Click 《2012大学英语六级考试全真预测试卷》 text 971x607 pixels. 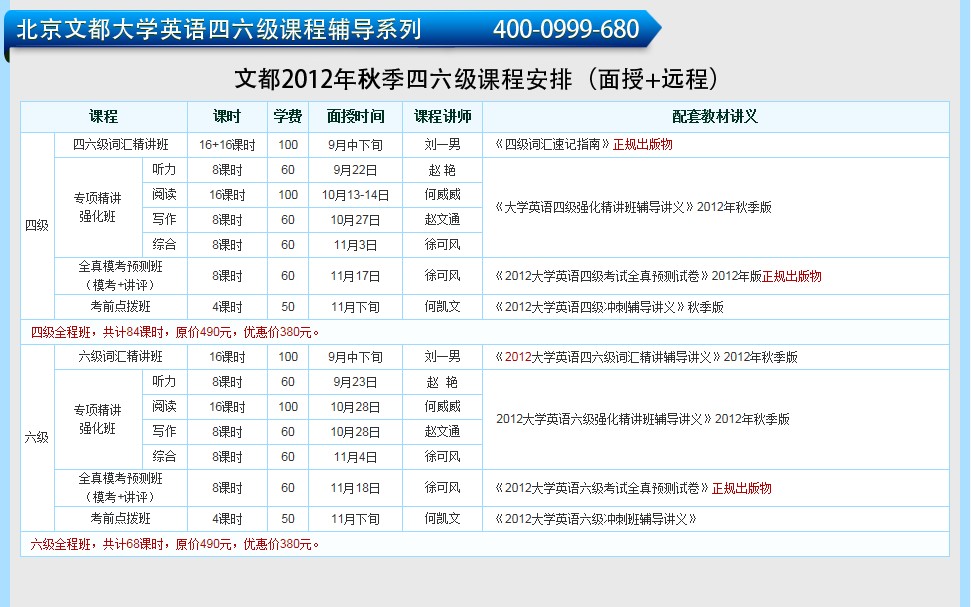pyautogui.click(x=601, y=488)
